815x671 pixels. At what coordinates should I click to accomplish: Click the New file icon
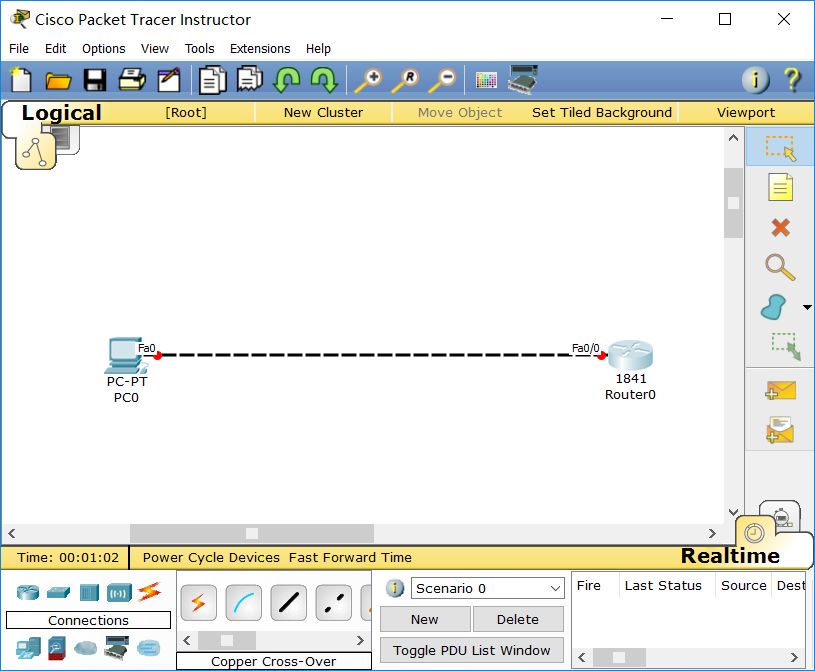point(21,80)
